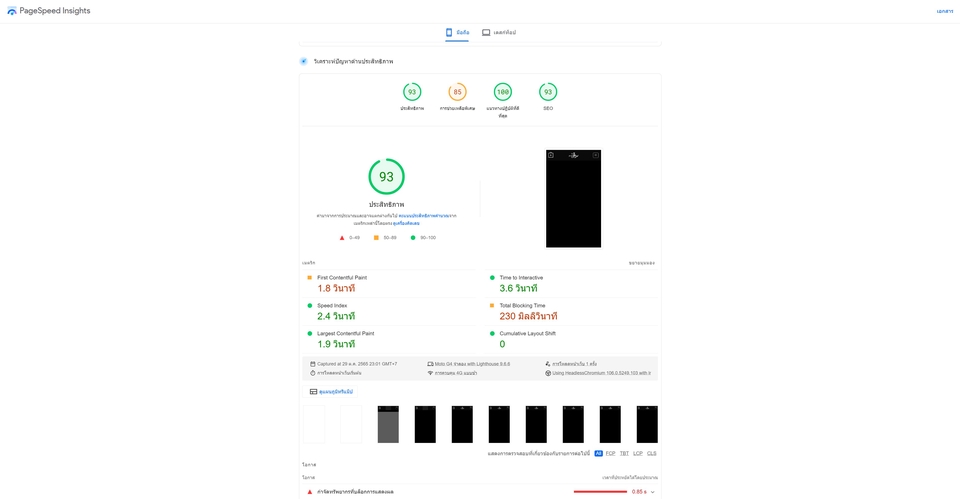Switch to the desktop (เดสก์ท็อป) tab
Screen dimensions: 960x499
498,32
